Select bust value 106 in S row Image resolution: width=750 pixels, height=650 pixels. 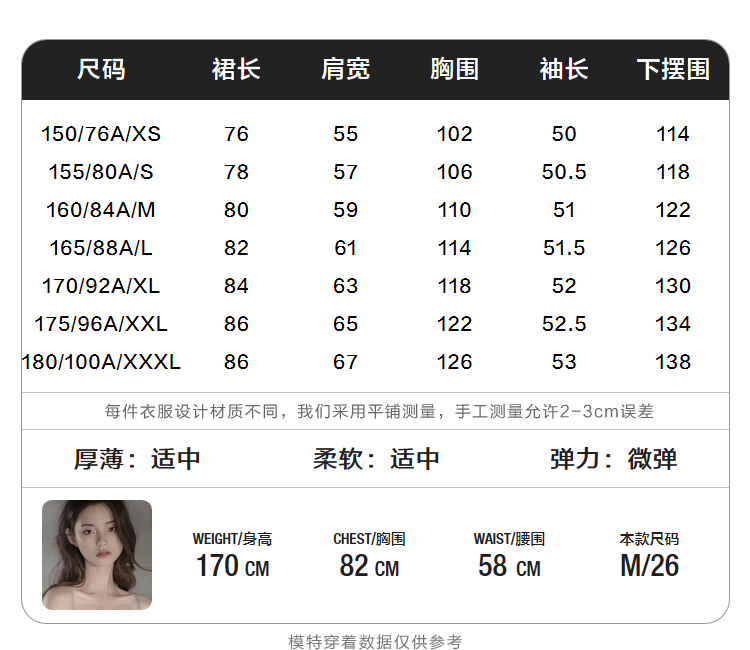[454, 172]
